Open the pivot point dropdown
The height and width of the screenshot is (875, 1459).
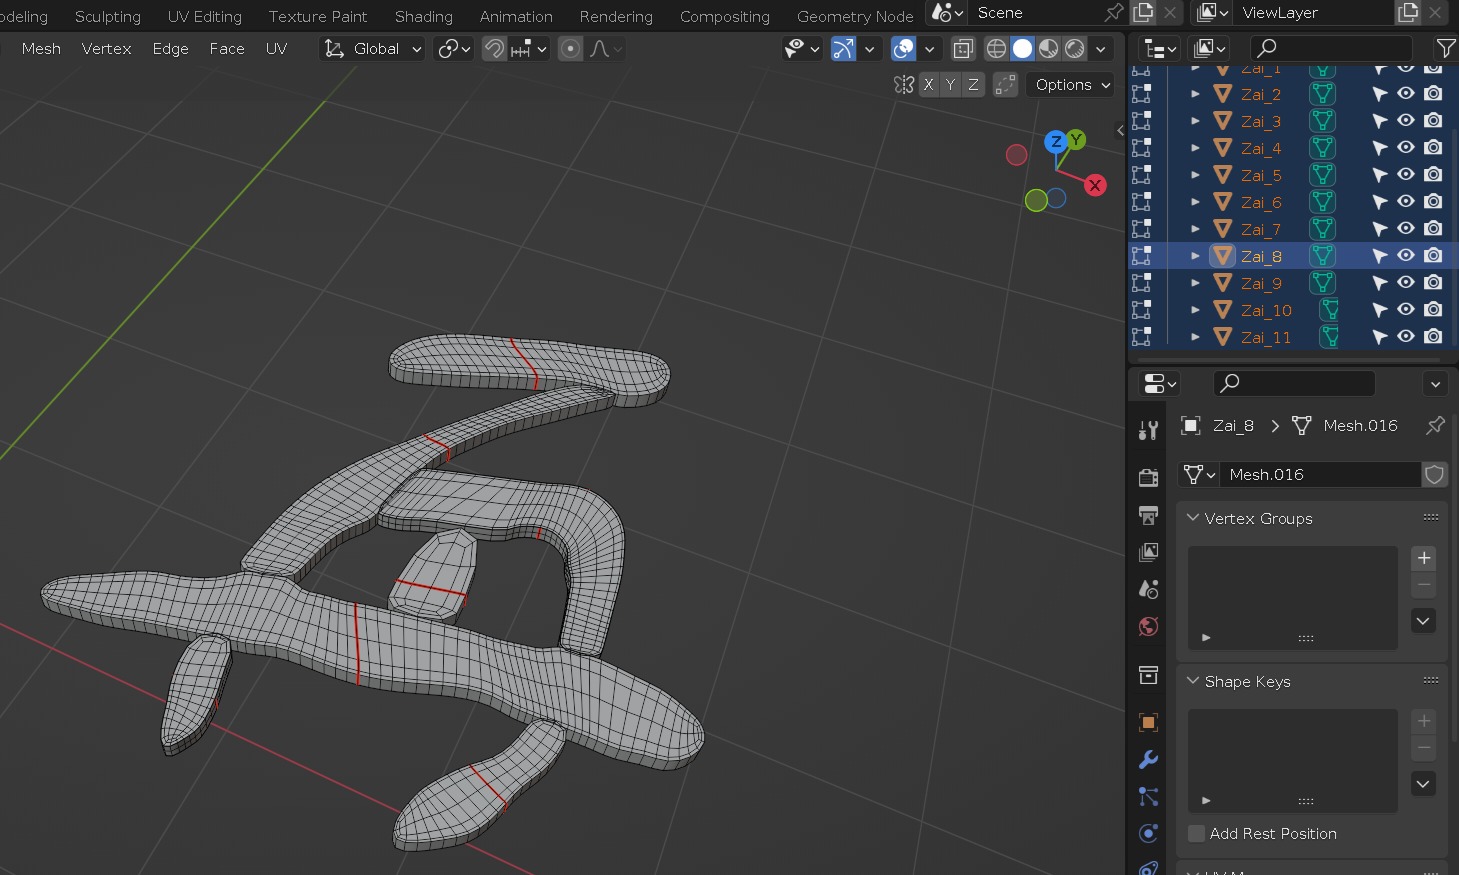(x=454, y=49)
